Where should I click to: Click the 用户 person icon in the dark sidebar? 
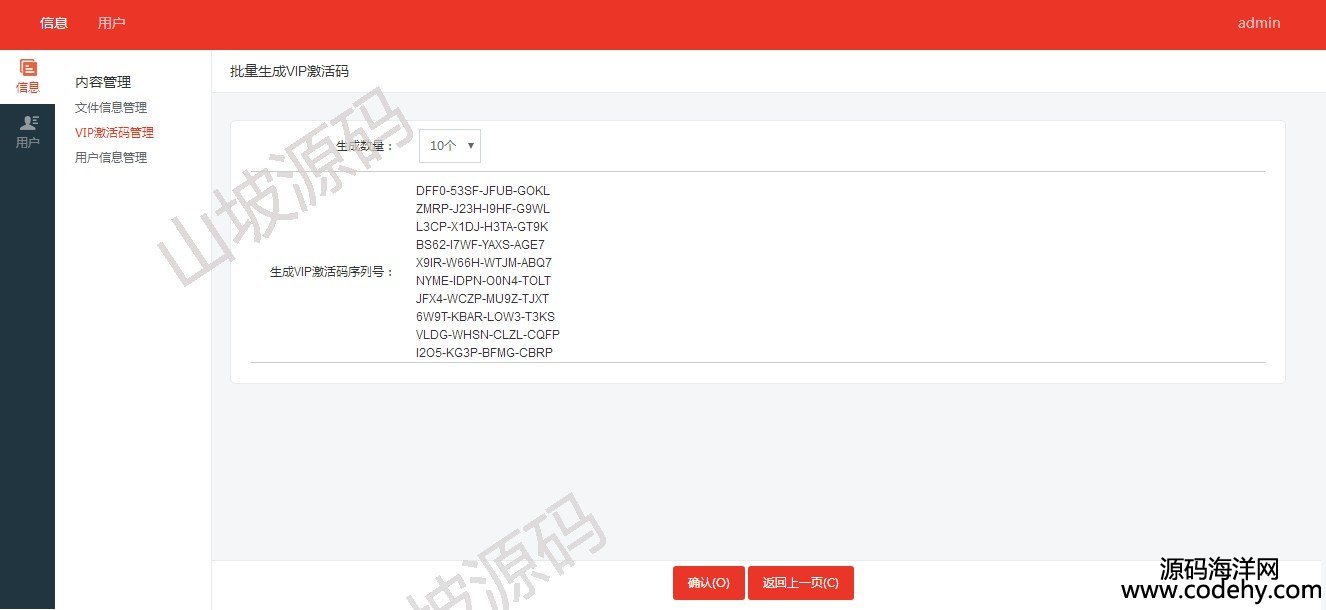pyautogui.click(x=28, y=123)
